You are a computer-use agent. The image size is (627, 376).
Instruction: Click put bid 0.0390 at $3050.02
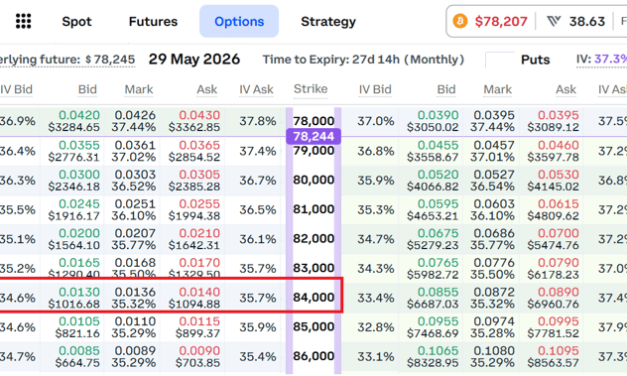tap(433, 121)
